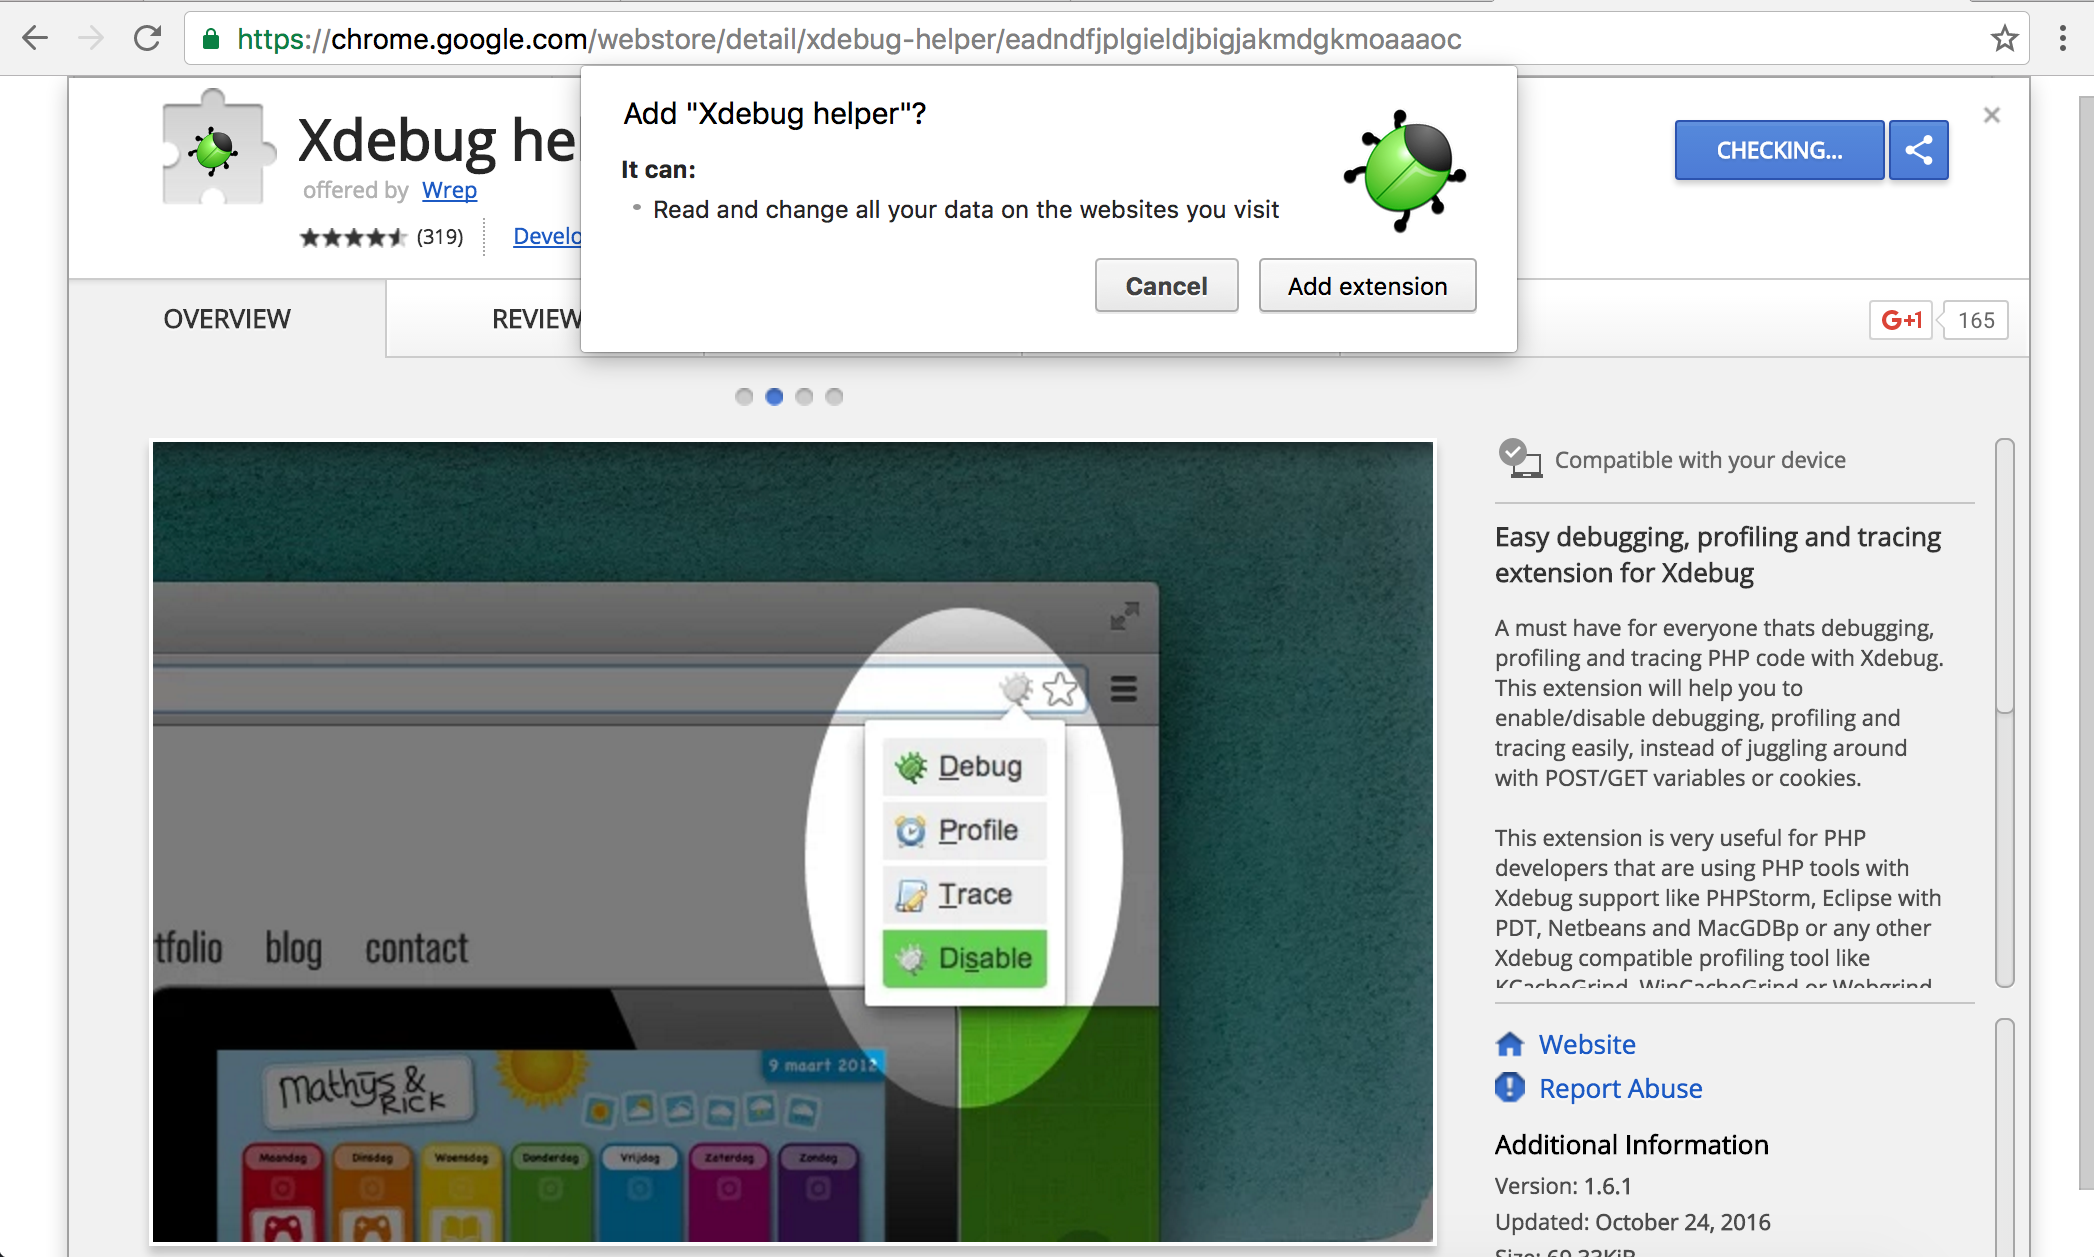Image resolution: width=2094 pixels, height=1257 pixels.
Task: Click Updated: October 24, 2016 text
Action: 1632,1222
